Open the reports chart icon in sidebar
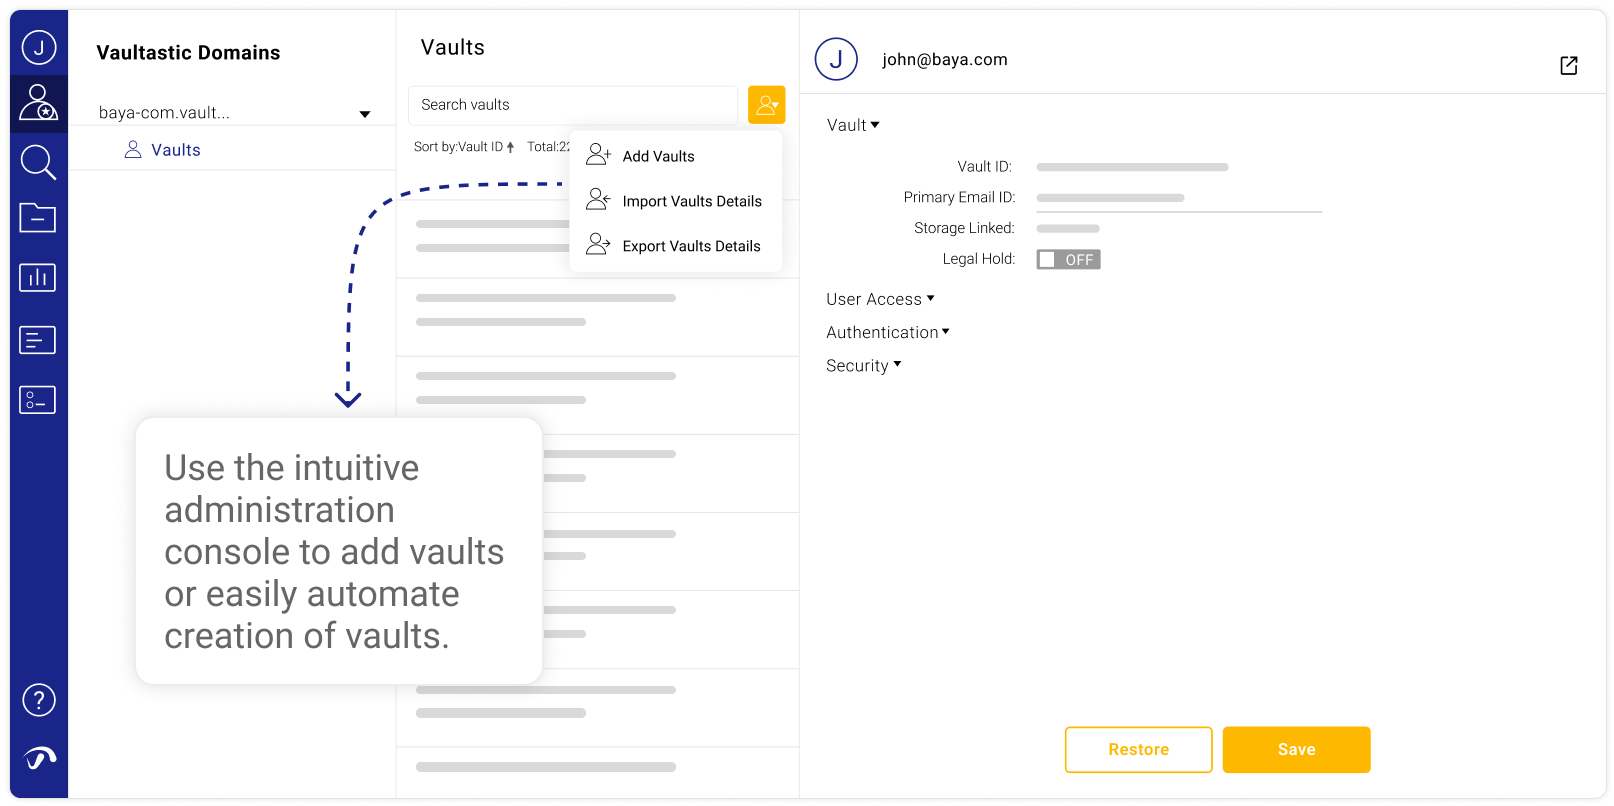 pos(38,277)
